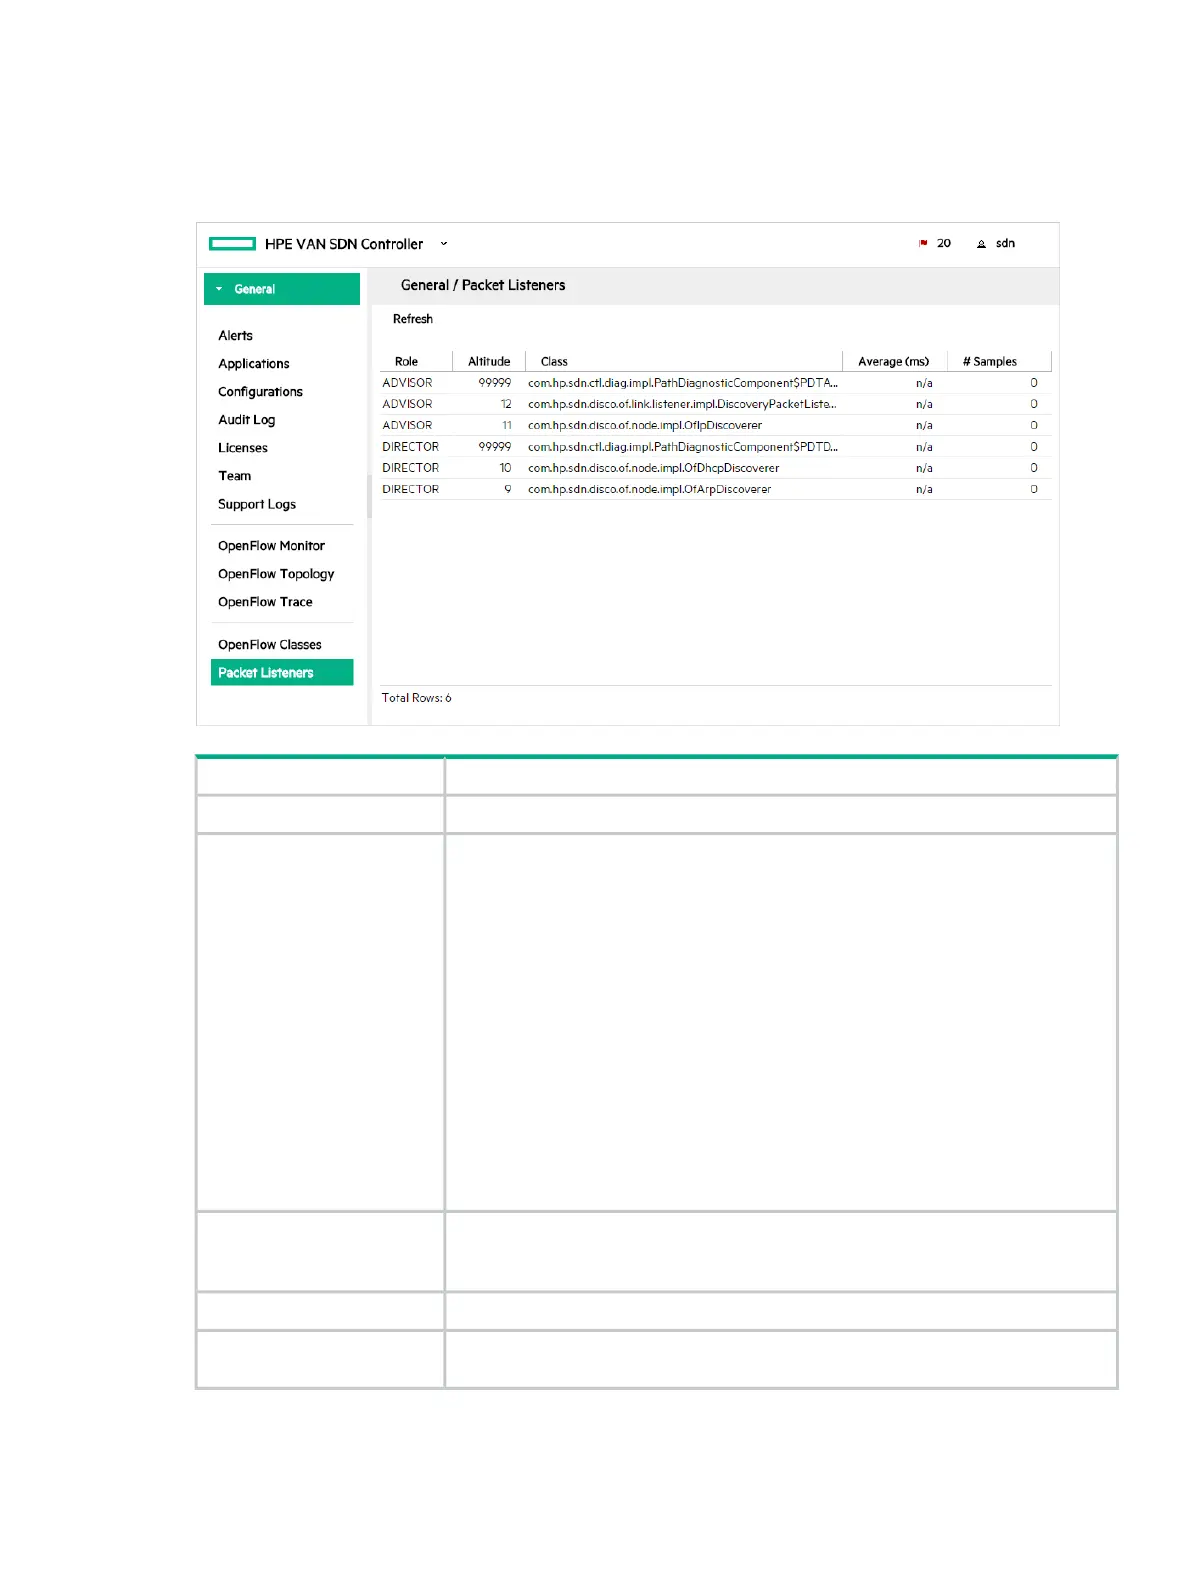Click the Total Rows: 6 footer text

pyautogui.click(x=416, y=698)
